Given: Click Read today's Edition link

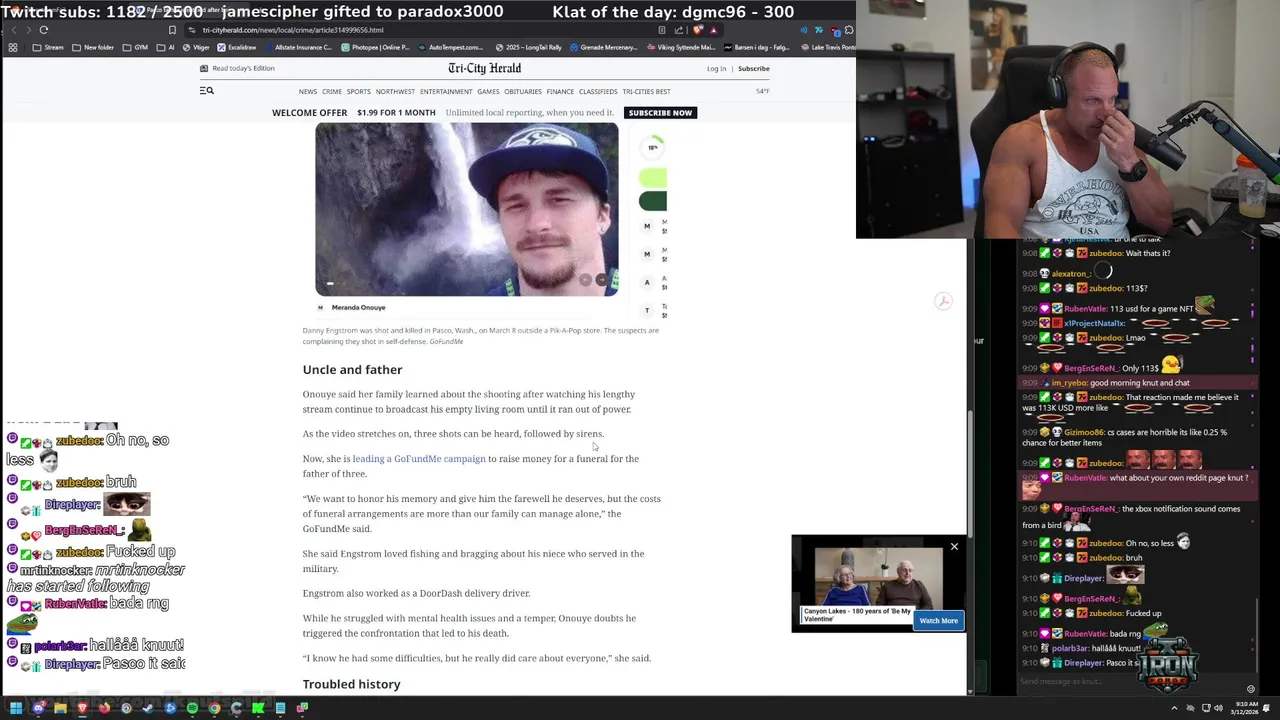Looking at the screenshot, I should [x=237, y=68].
